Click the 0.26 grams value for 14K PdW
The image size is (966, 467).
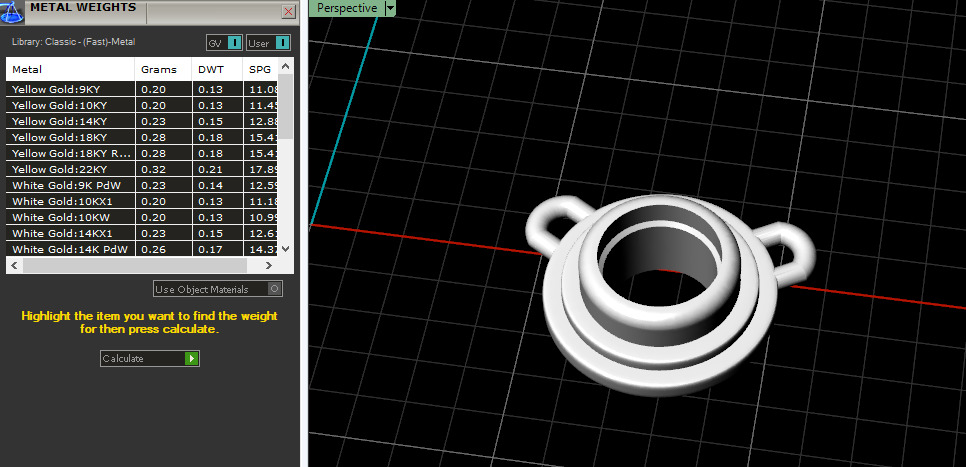click(x=153, y=250)
